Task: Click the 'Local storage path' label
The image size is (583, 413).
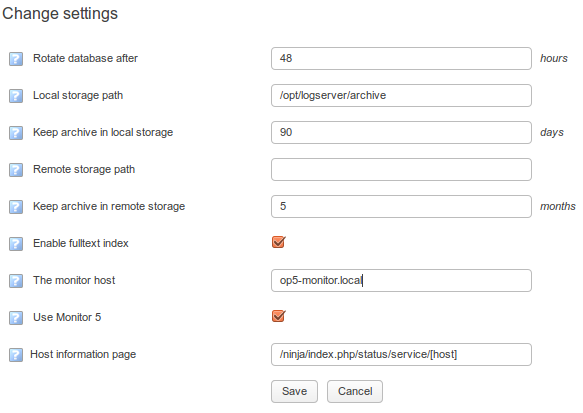Action: click(78, 96)
